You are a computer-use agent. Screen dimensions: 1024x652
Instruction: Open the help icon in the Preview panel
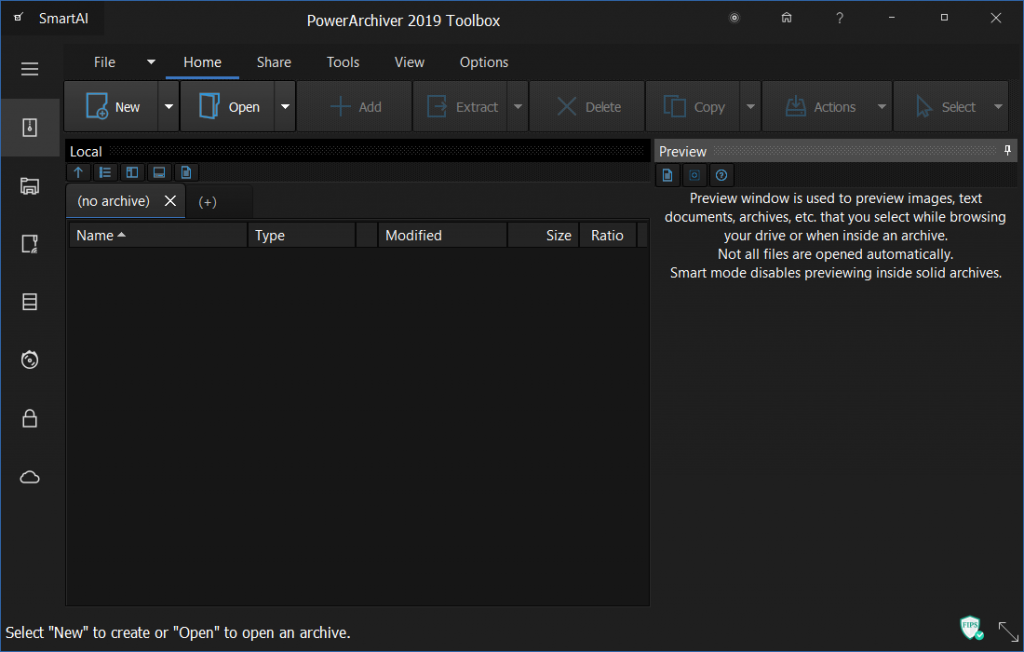point(721,175)
